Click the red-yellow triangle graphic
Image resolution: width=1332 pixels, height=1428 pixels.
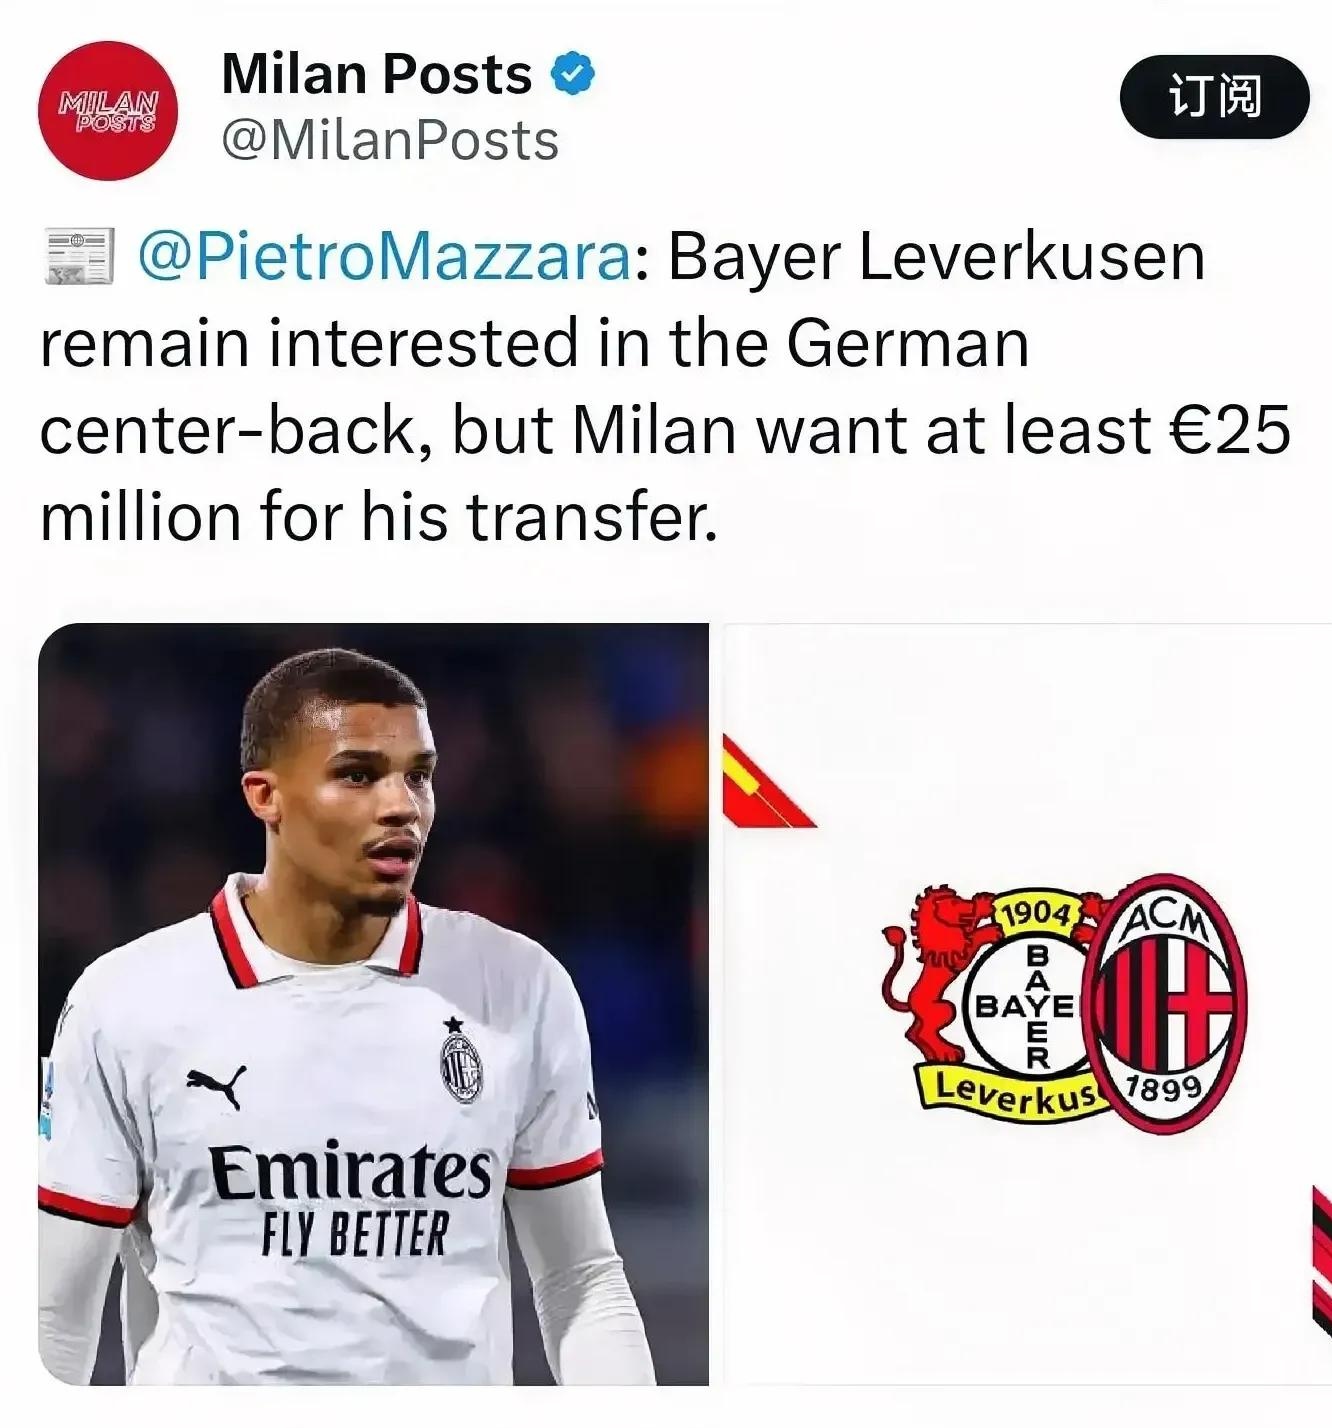tap(768, 782)
